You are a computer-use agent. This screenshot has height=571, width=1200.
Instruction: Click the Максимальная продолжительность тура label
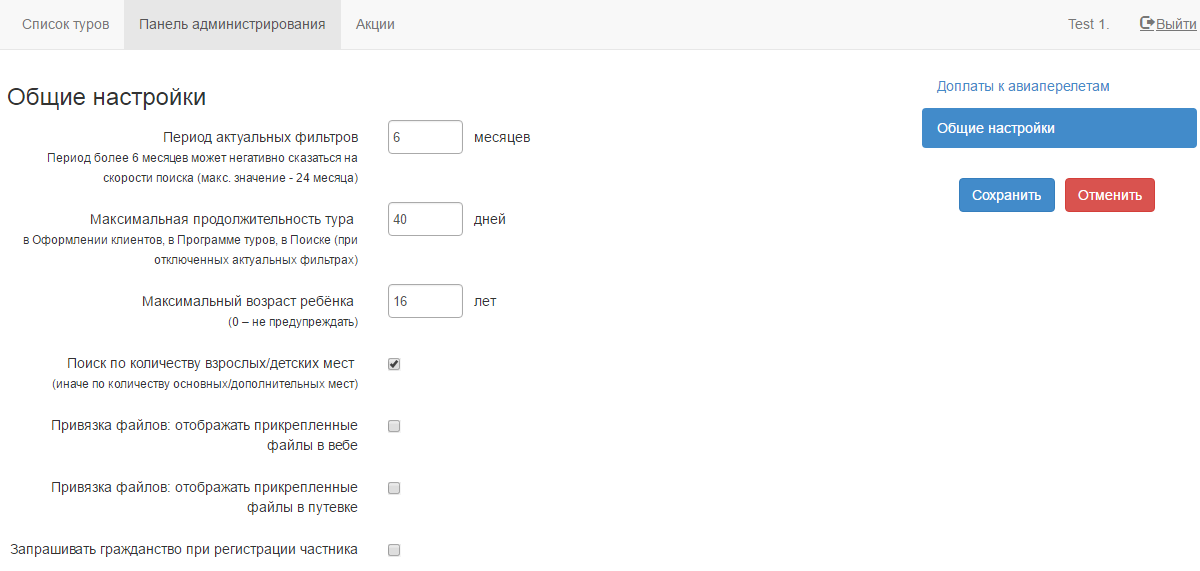pos(222,219)
